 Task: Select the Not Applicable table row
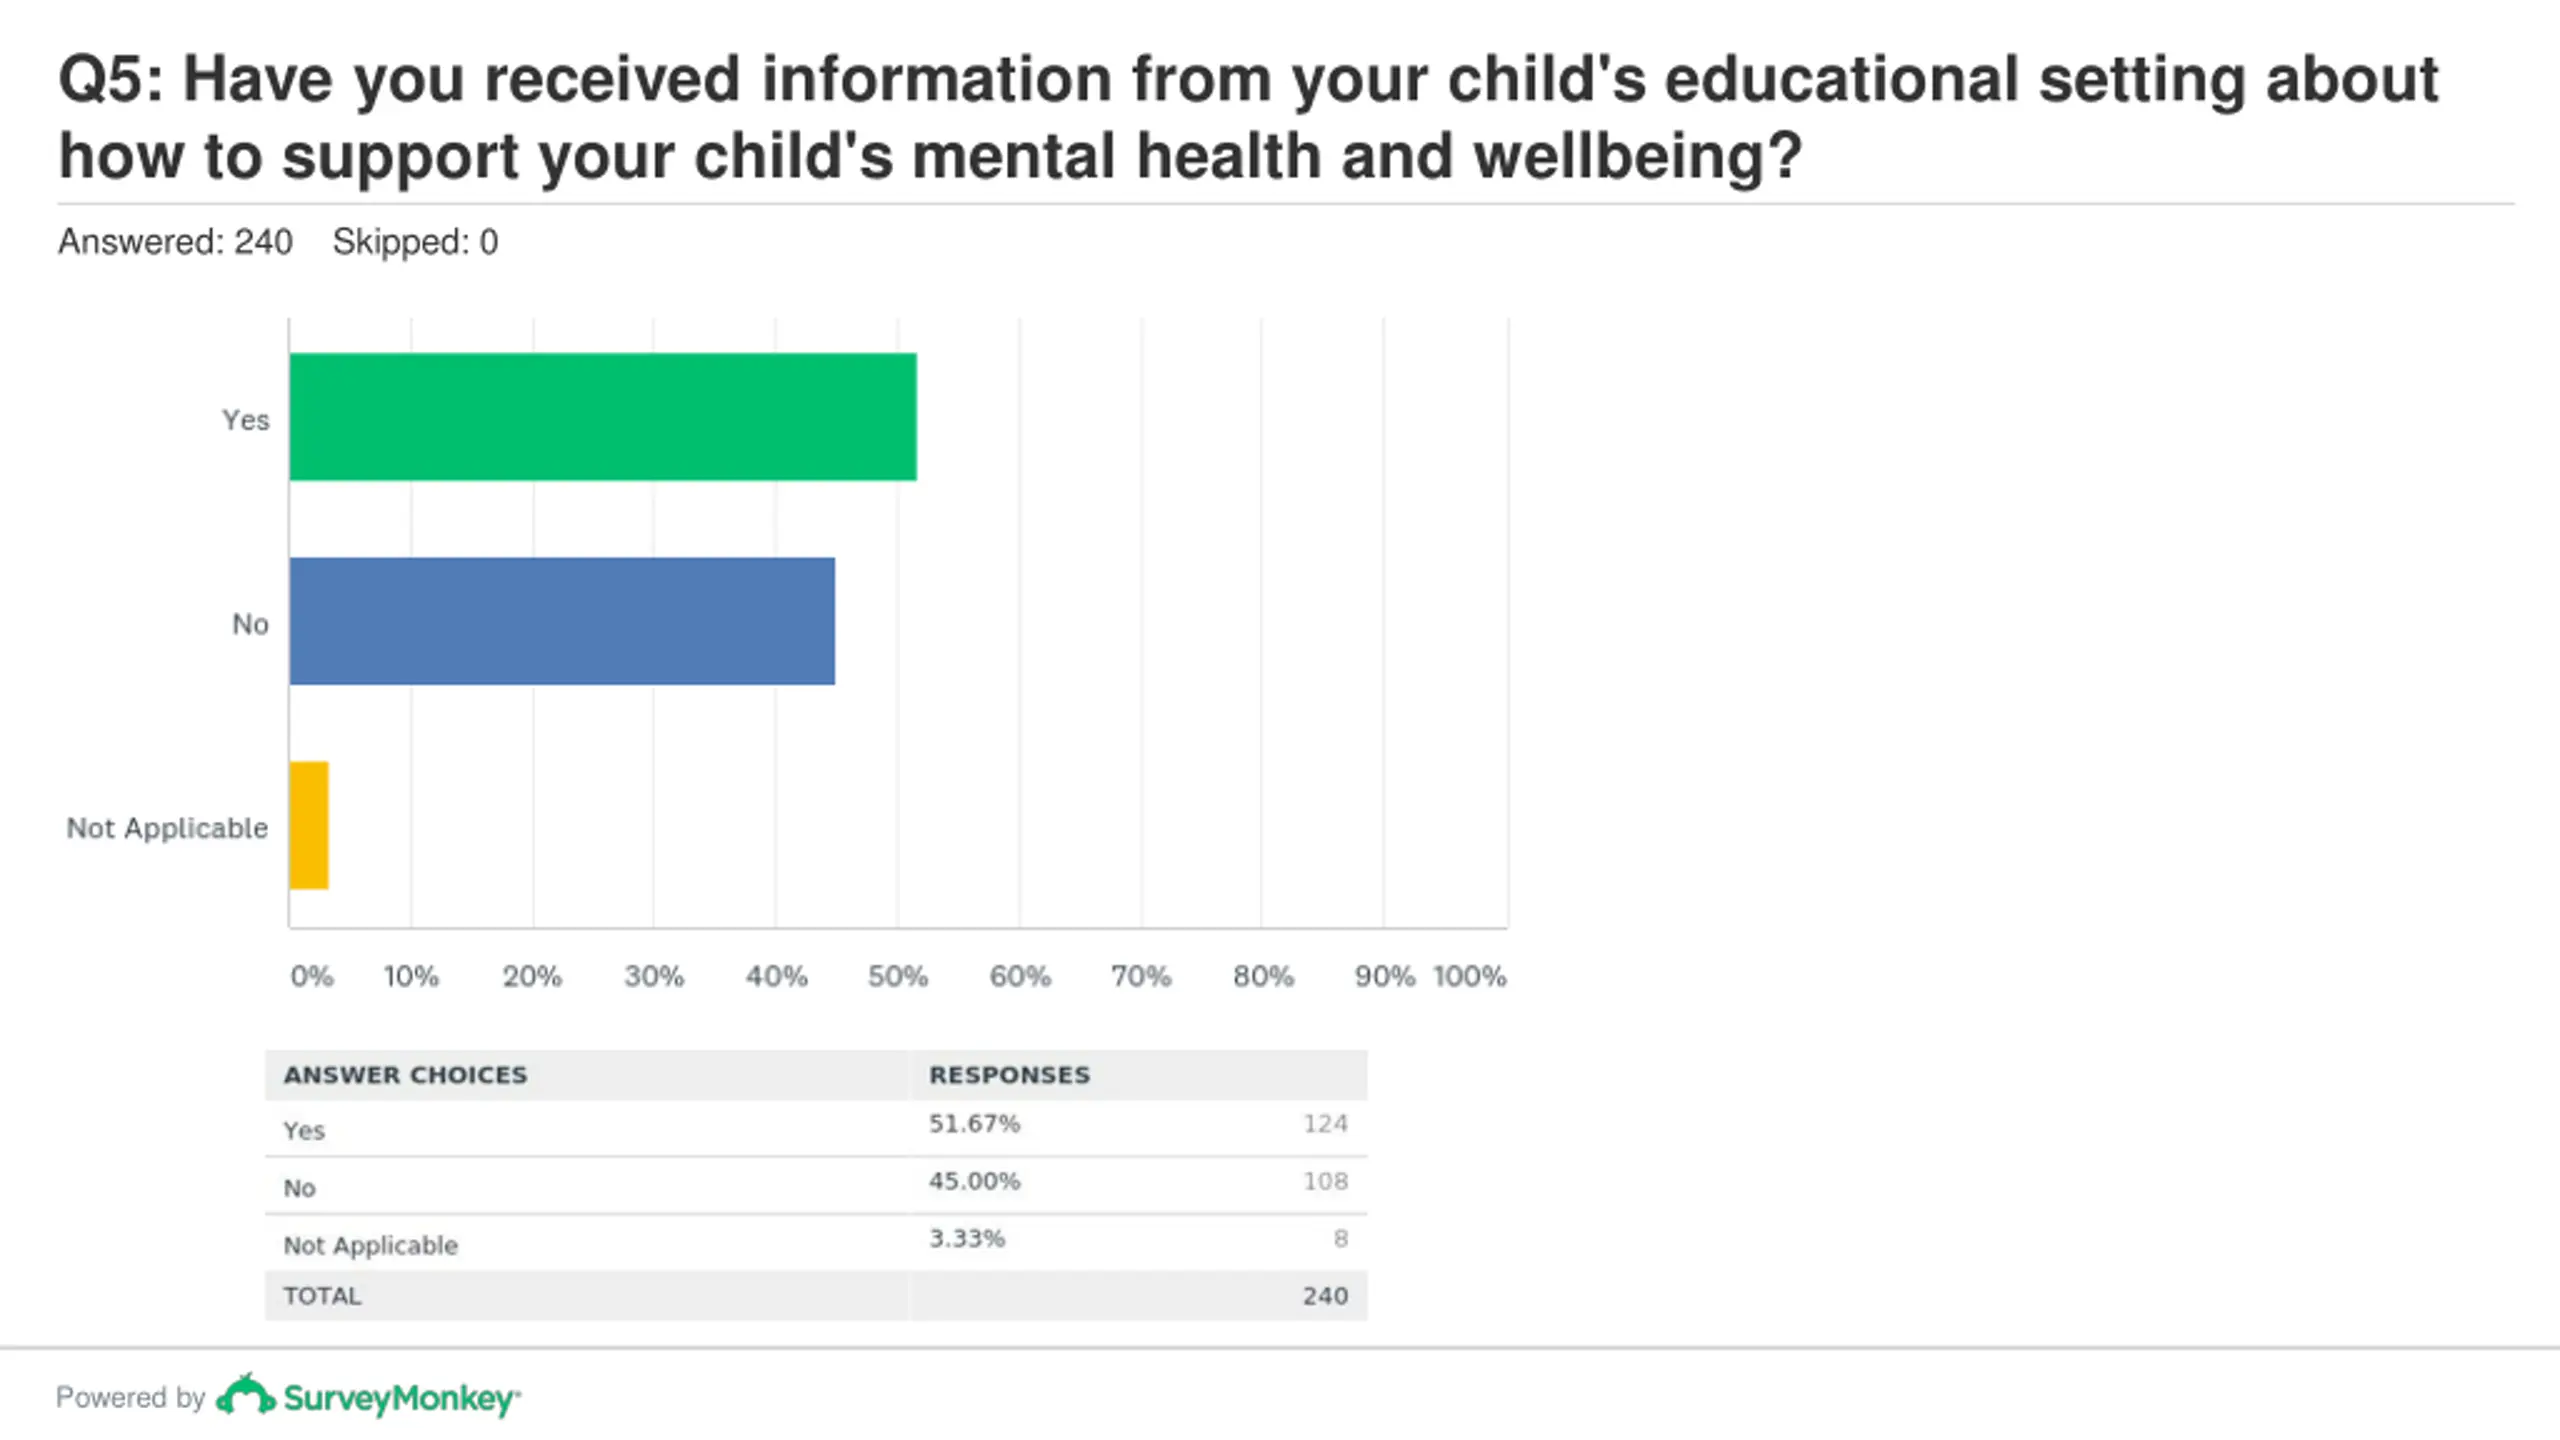[x=816, y=1243]
